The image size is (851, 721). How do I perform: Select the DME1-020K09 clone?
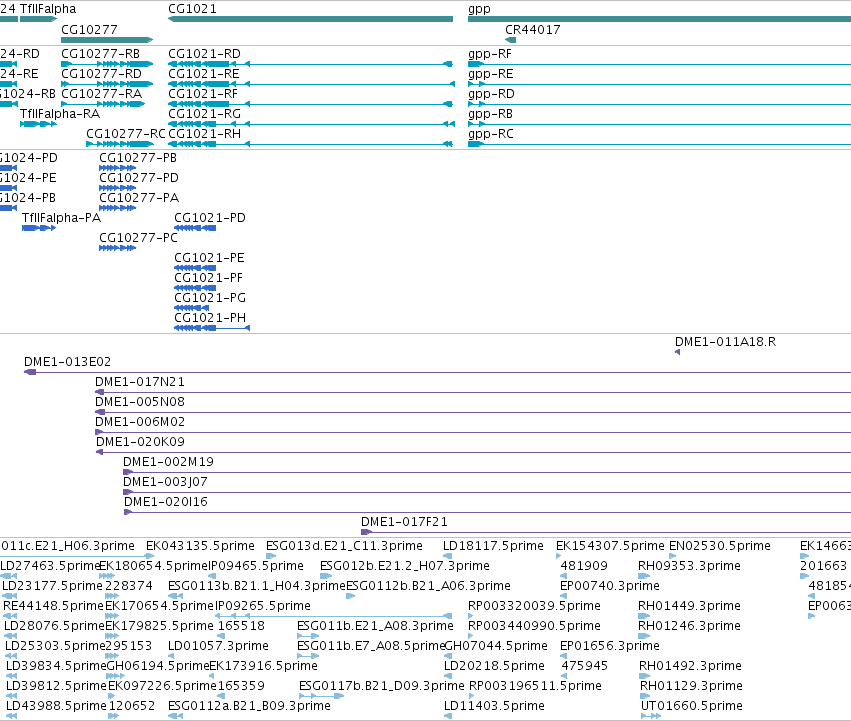click(473, 452)
